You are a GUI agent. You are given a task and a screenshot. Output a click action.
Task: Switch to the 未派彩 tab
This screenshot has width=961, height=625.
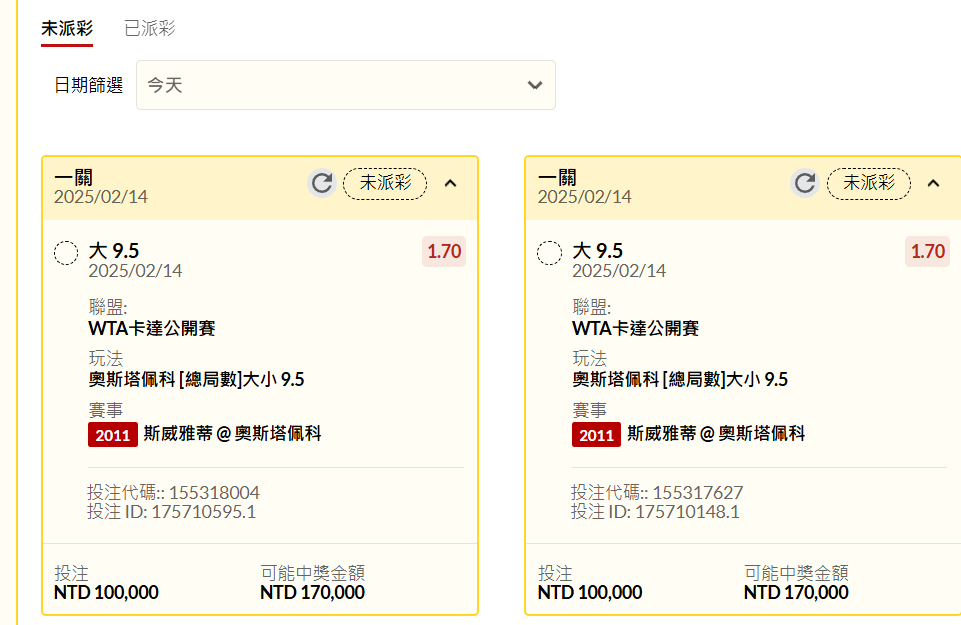click(x=67, y=28)
